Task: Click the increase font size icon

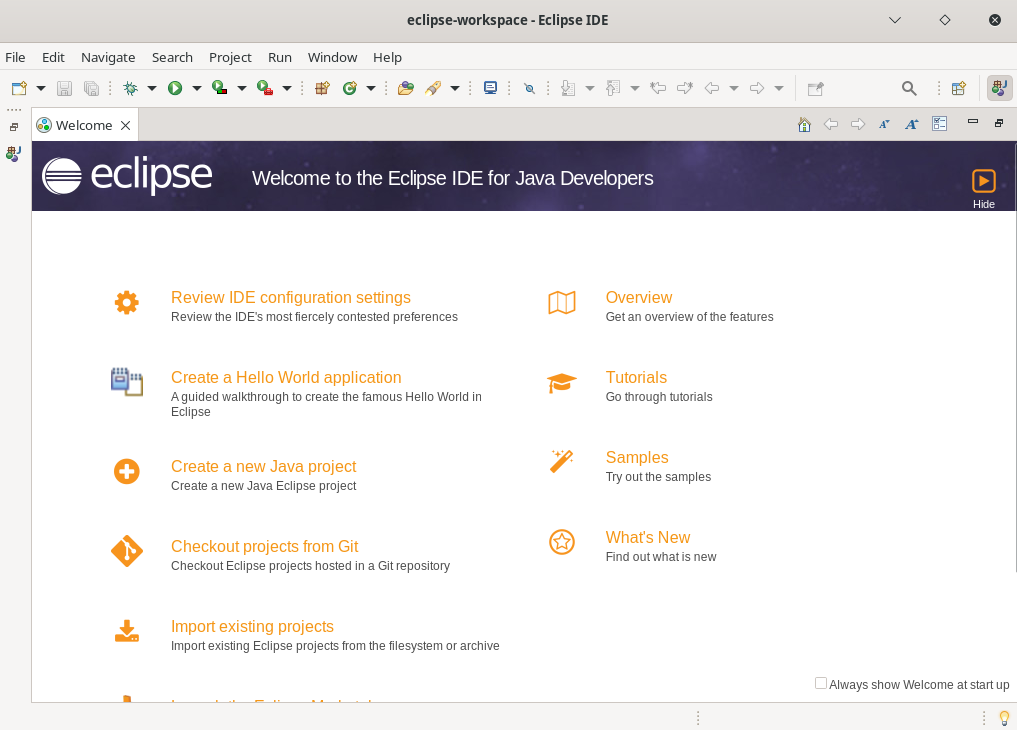Action: (x=910, y=124)
